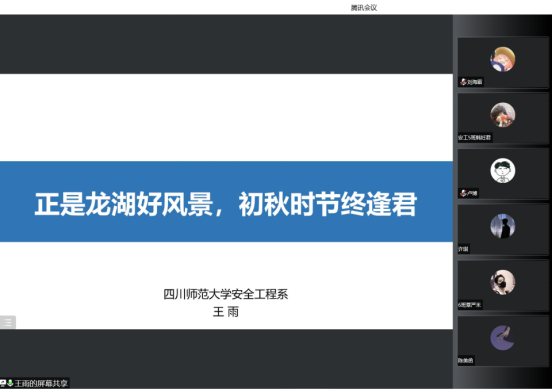
Task: Select the second participant's round avatar
Action: pos(503,115)
